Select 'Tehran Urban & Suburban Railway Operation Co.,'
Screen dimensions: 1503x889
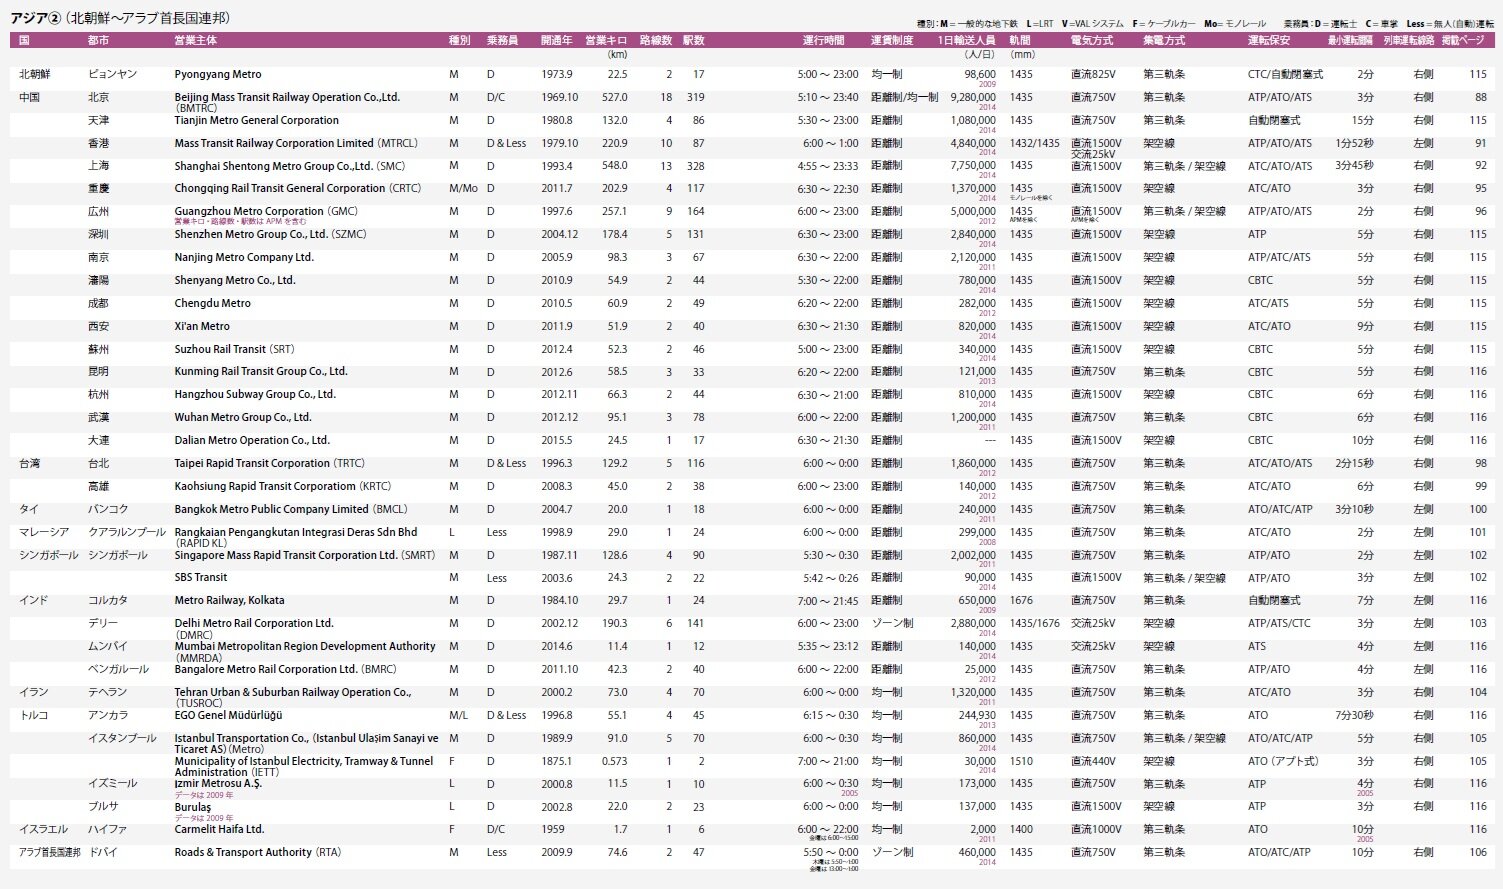click(x=293, y=693)
